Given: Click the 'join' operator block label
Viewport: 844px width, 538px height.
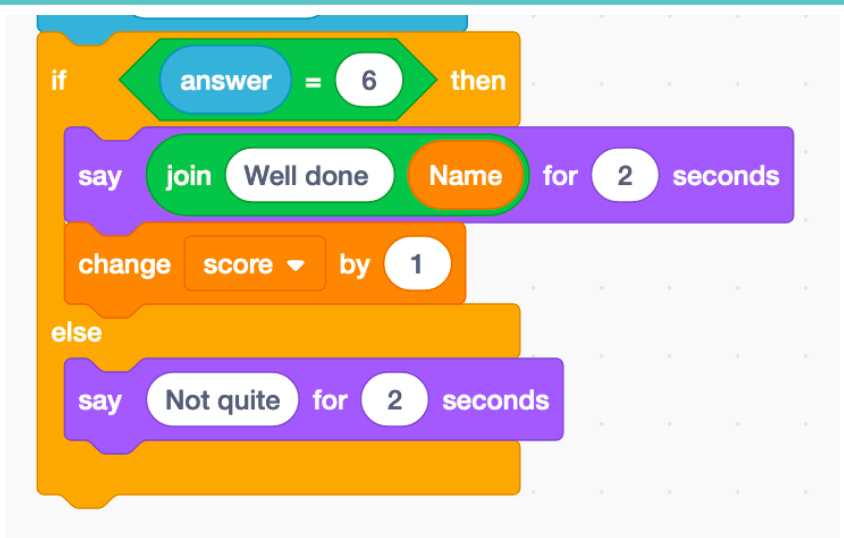Looking at the screenshot, I should click(188, 176).
